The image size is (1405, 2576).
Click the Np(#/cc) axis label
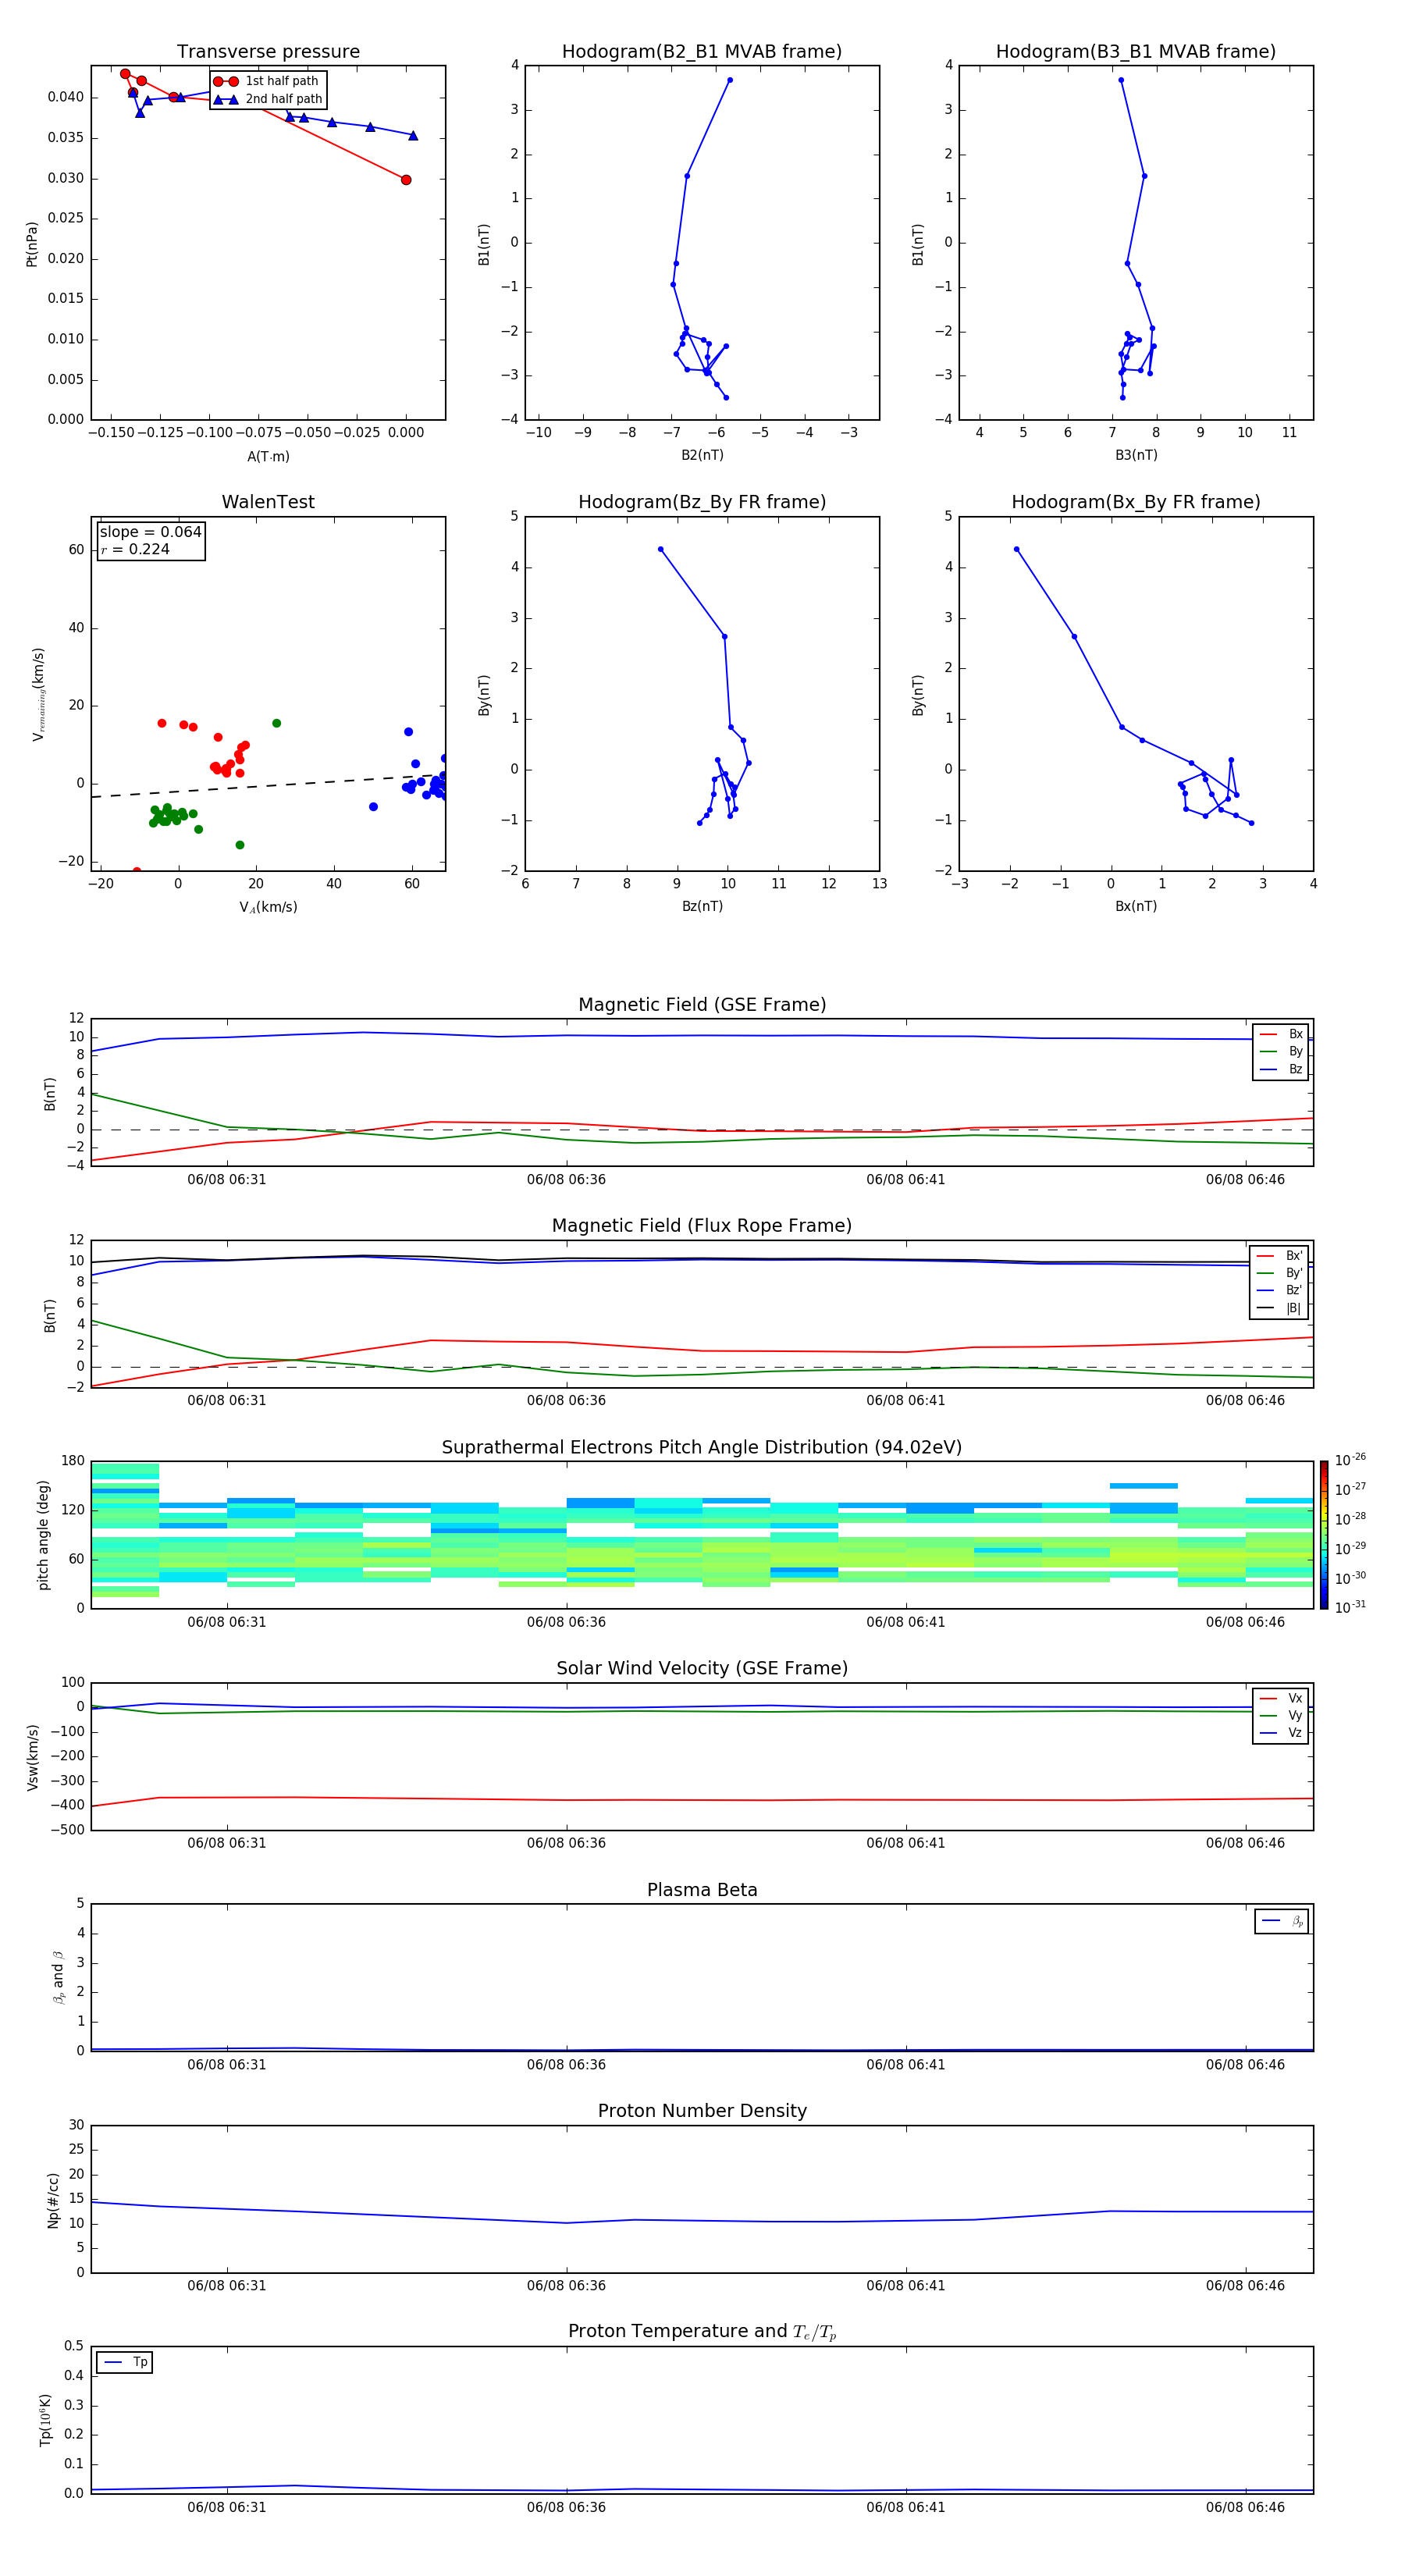click(52, 2200)
